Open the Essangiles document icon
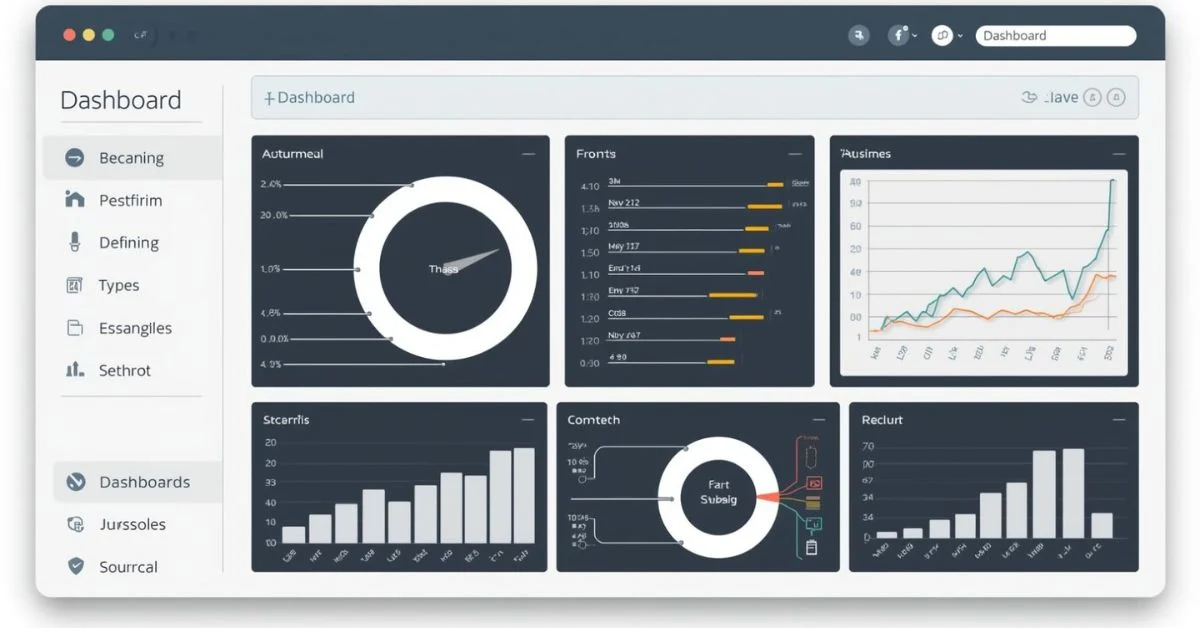Screen dimensions: 1200x628 tap(75, 327)
